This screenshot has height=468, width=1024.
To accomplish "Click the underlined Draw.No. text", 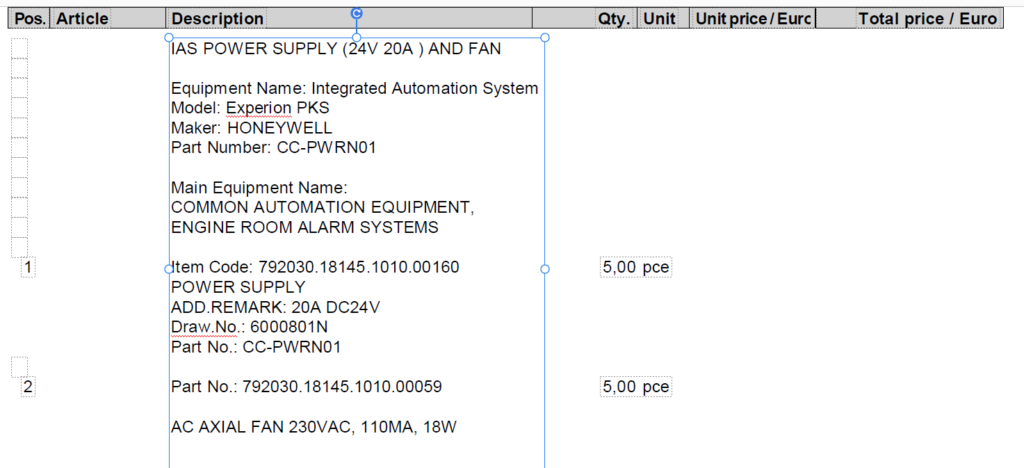I will coord(208,327).
